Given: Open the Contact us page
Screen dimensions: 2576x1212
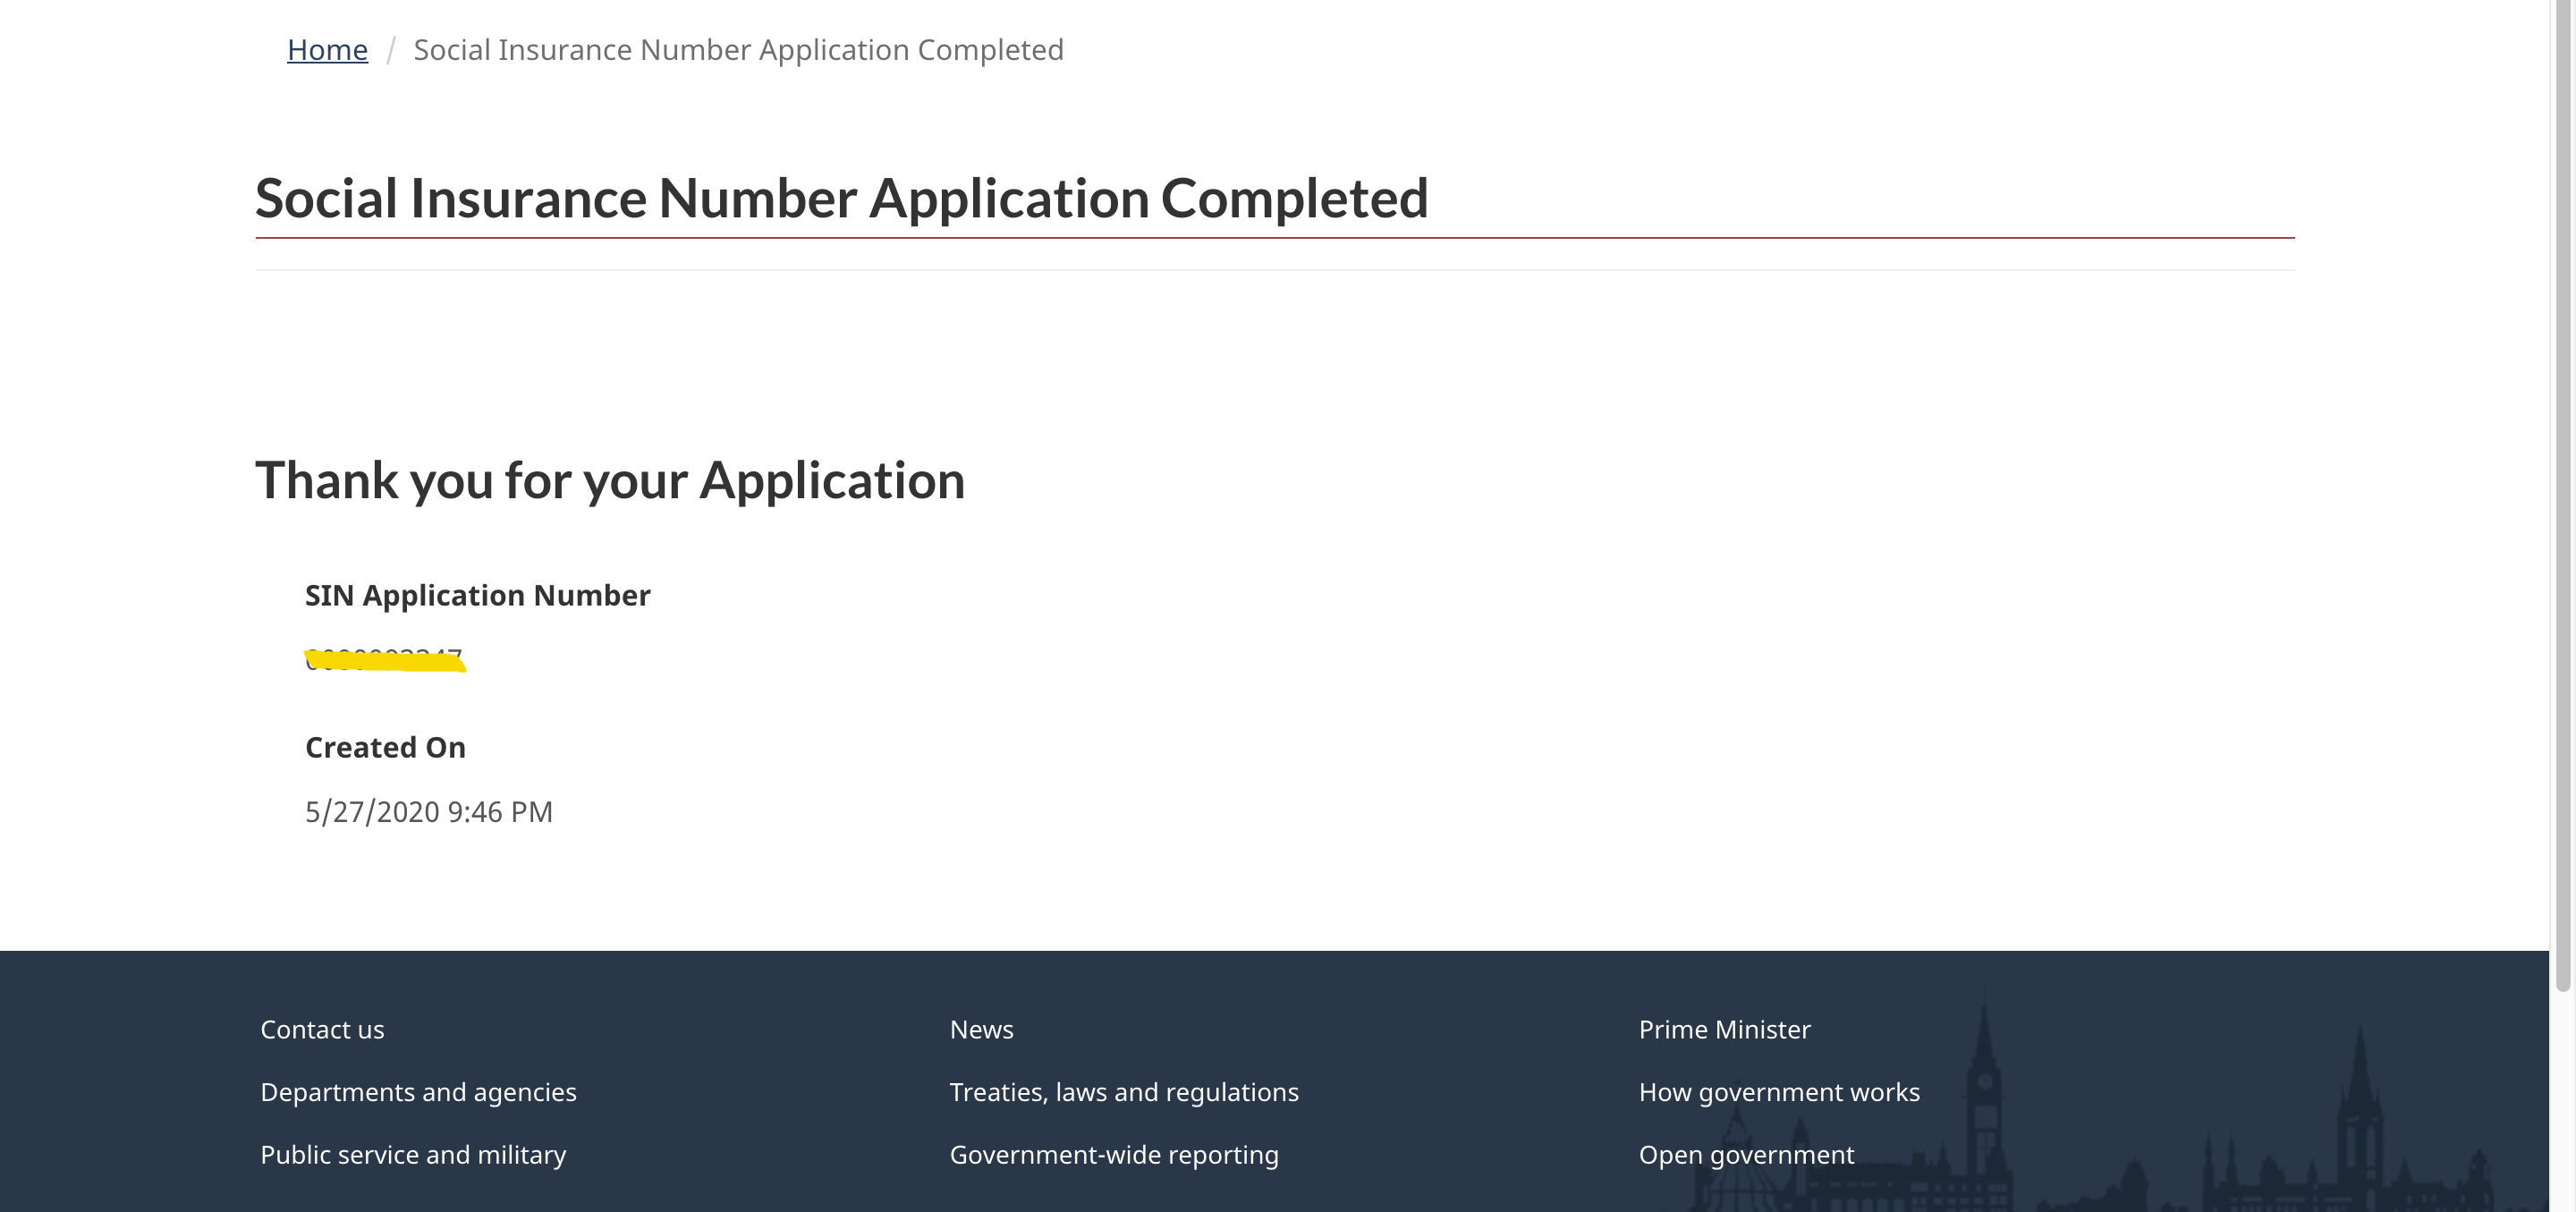Looking at the screenshot, I should click(322, 1028).
